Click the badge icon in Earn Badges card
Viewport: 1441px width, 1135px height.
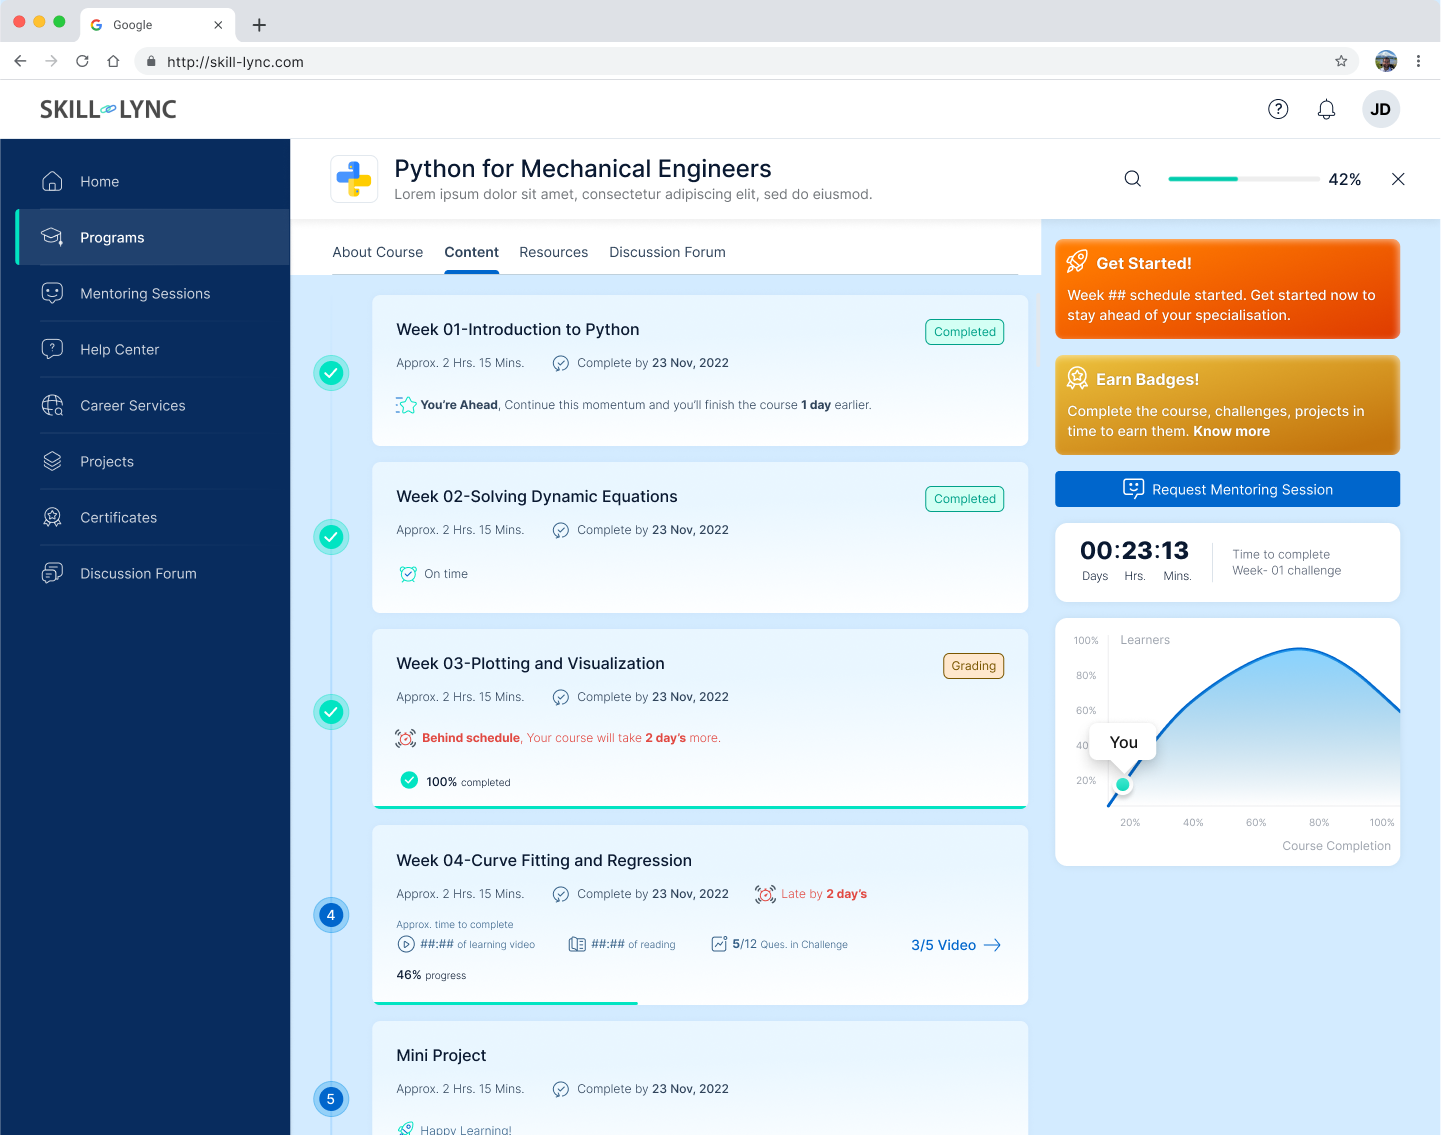click(x=1077, y=378)
